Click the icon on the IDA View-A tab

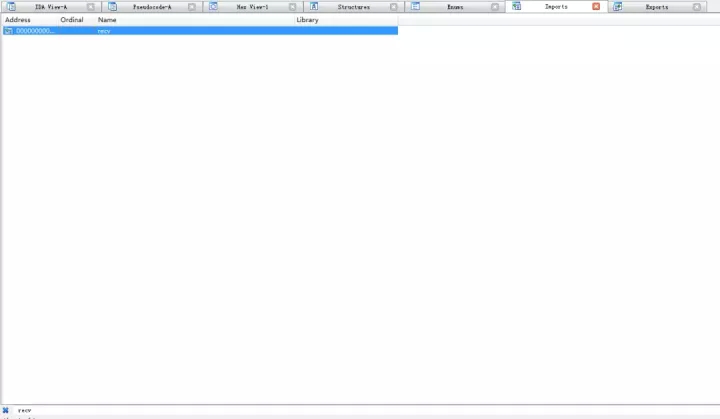point(12,7)
